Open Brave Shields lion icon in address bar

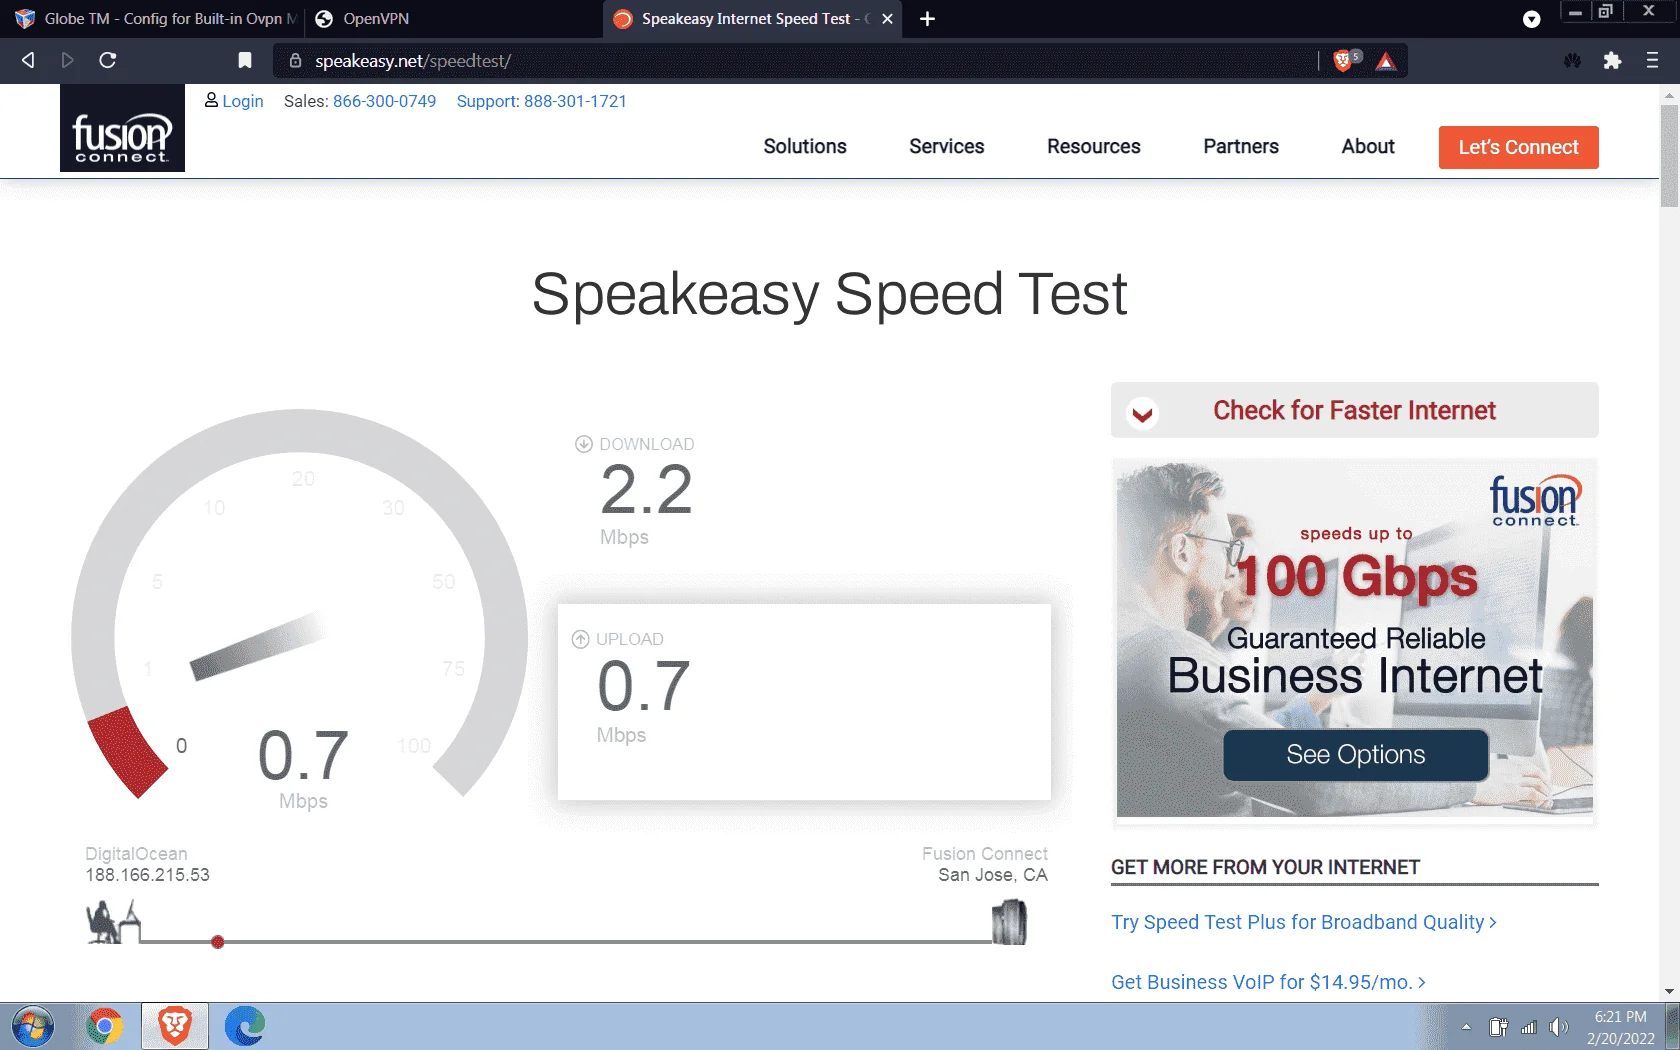click(x=1343, y=61)
